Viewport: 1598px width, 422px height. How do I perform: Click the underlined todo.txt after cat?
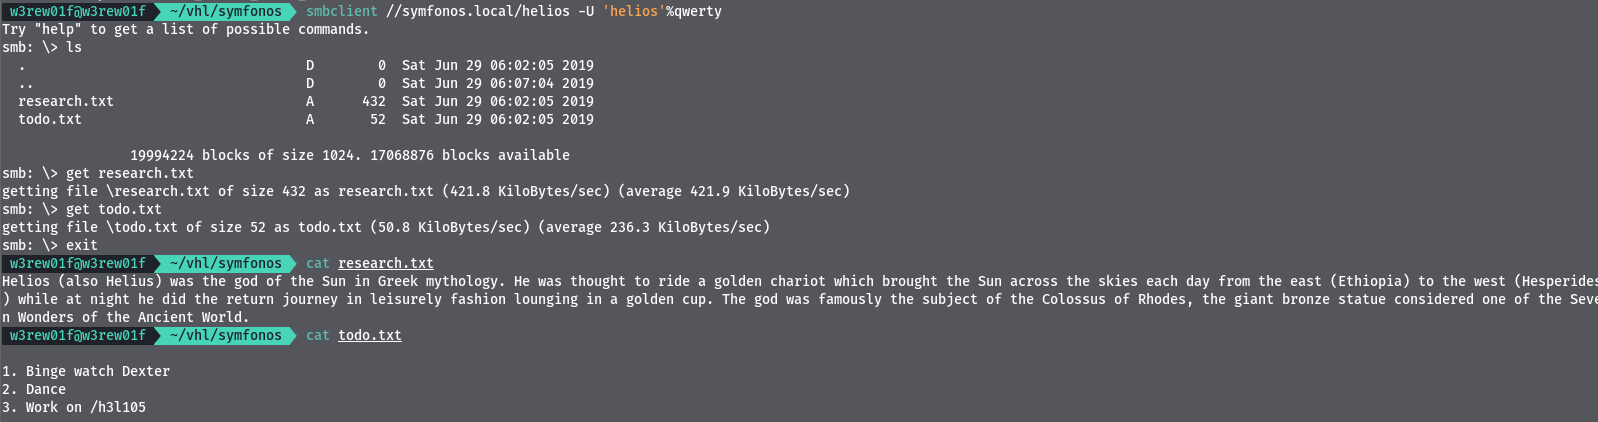pos(370,335)
